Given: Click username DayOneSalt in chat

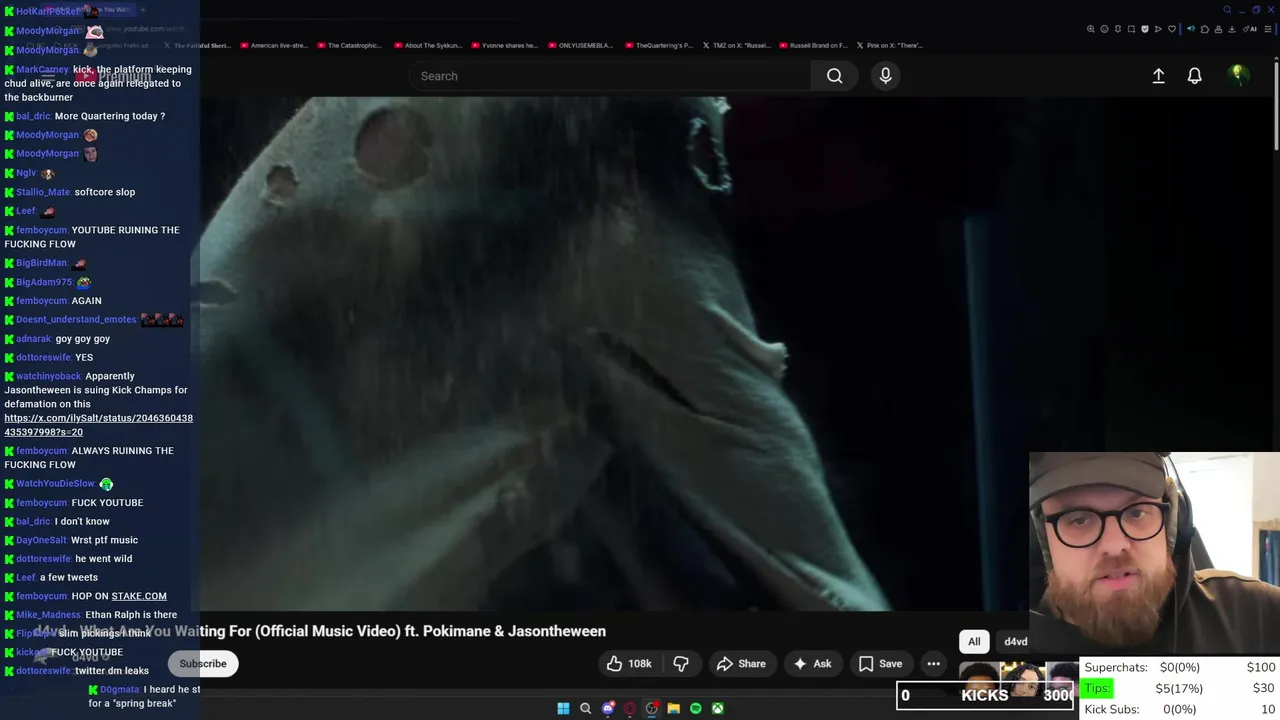Looking at the screenshot, I should pyautogui.click(x=41, y=540).
